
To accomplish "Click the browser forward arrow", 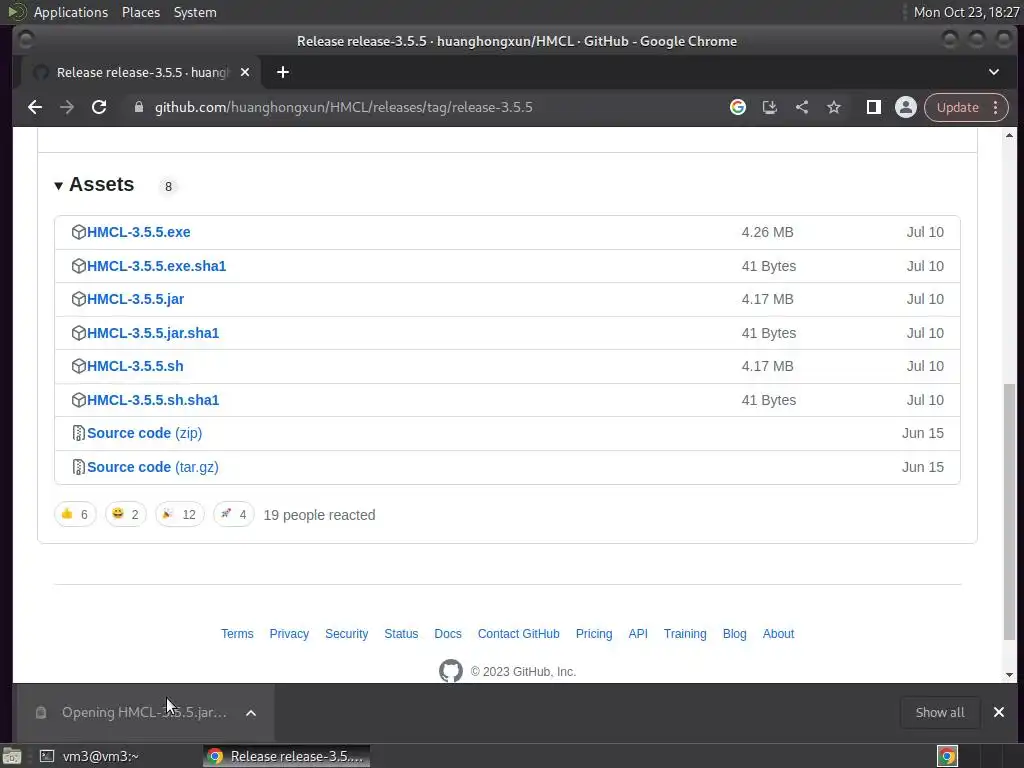I will tap(67, 107).
